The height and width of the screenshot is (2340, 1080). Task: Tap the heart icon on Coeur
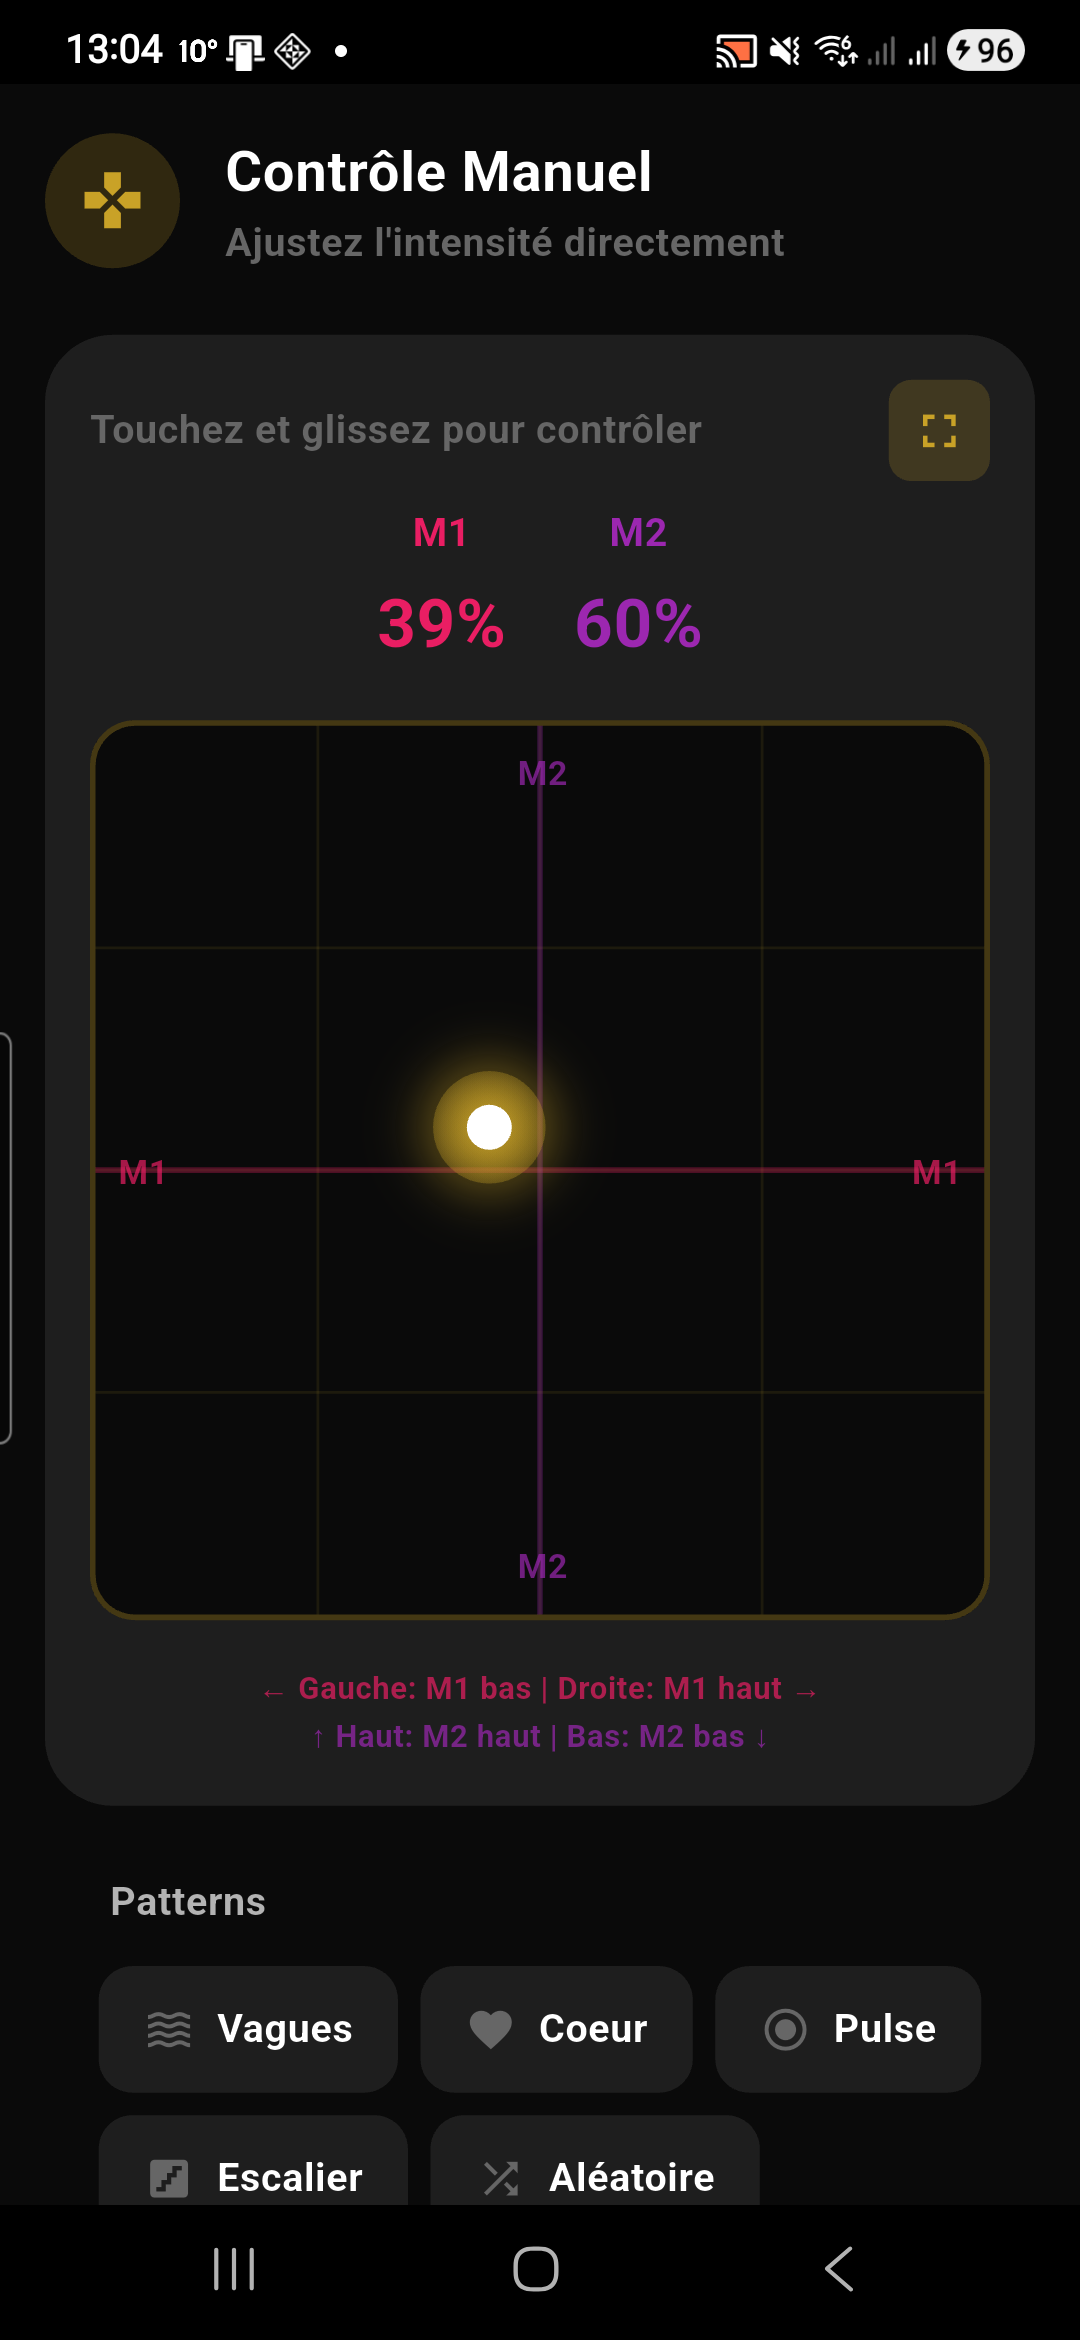(490, 2029)
